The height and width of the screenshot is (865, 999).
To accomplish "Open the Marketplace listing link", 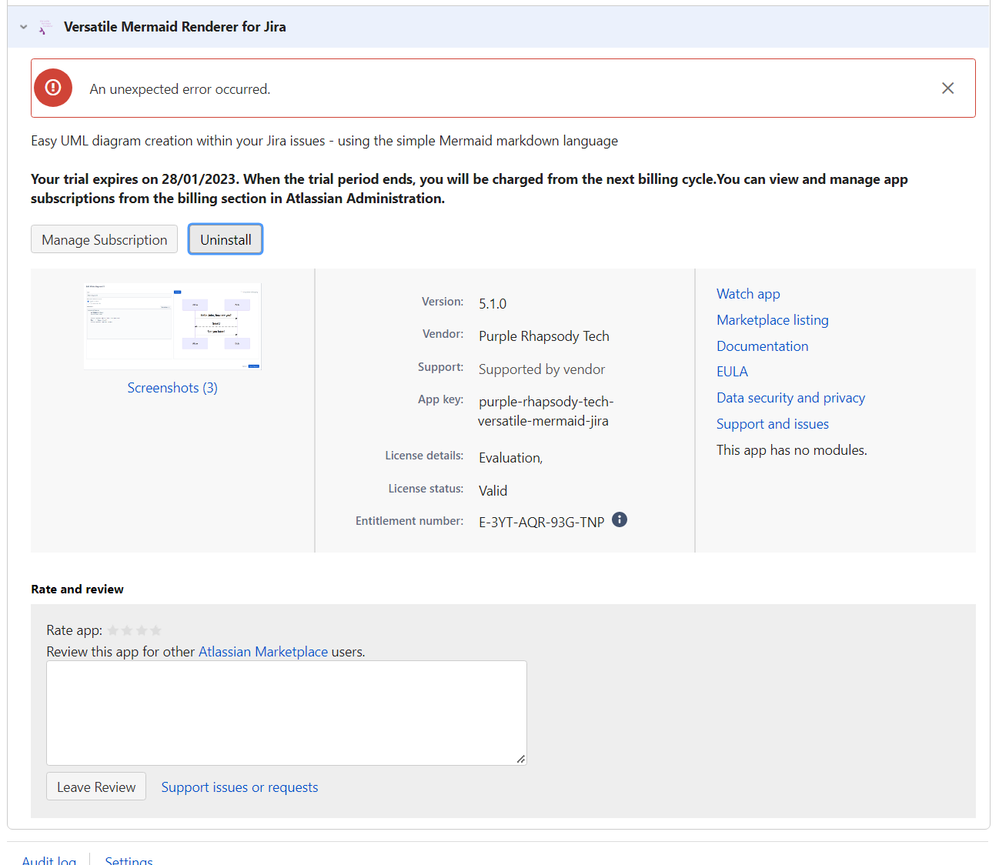I will 772,320.
